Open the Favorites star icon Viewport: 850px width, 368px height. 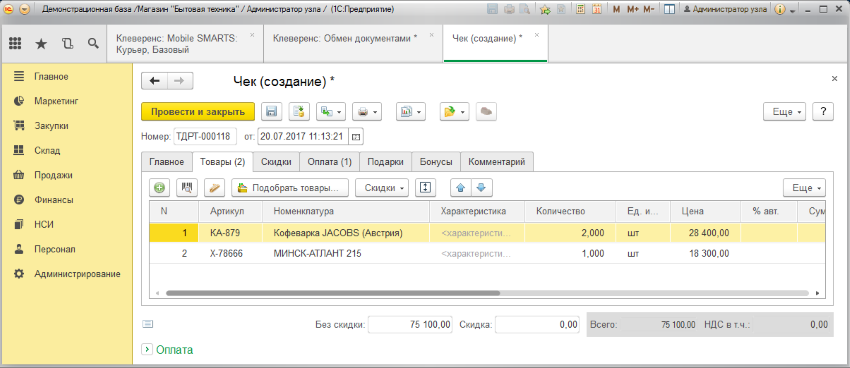41,44
